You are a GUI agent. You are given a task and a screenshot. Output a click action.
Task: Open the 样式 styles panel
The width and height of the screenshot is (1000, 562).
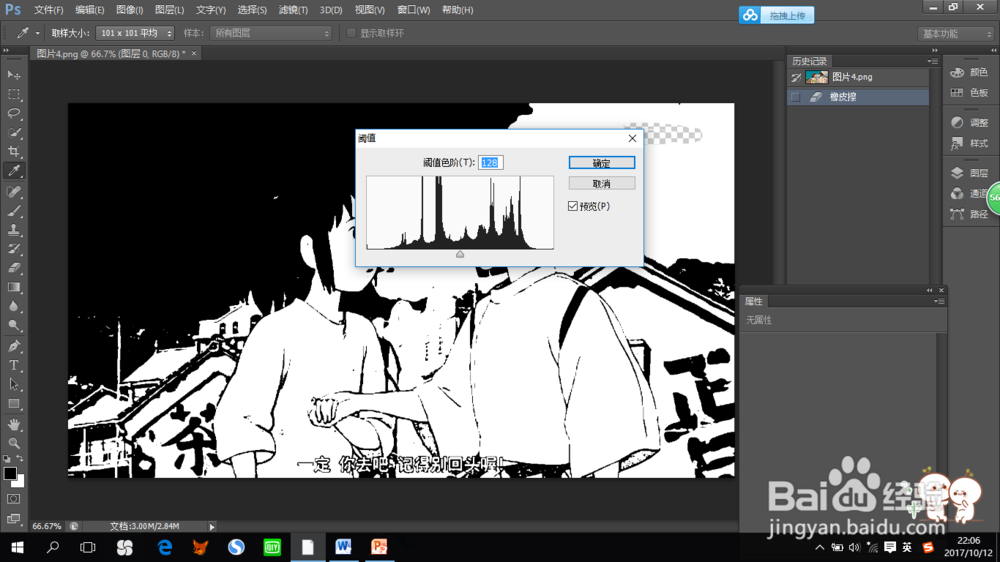coord(969,143)
